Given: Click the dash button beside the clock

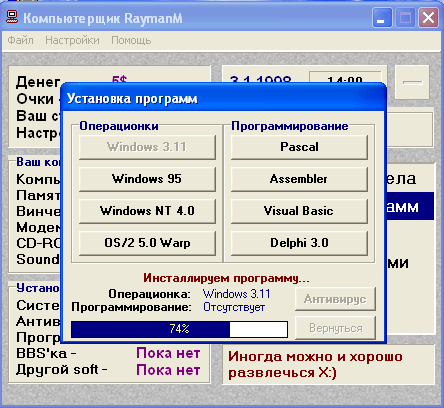Looking at the screenshot, I should pyautogui.click(x=412, y=82).
